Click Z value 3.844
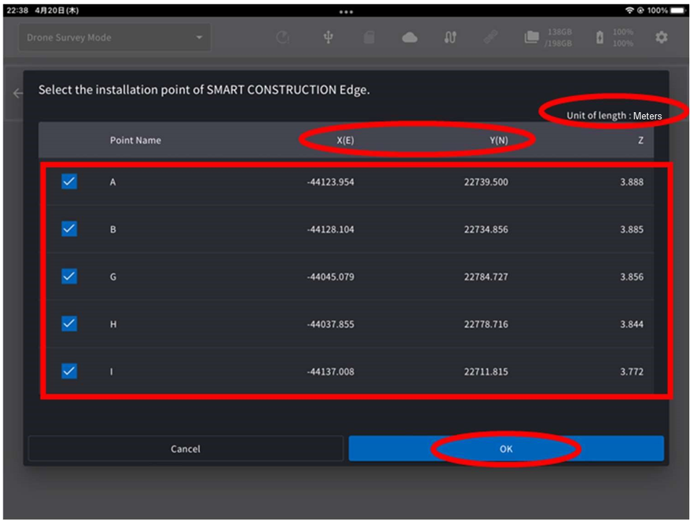691x521 pixels. coord(632,324)
